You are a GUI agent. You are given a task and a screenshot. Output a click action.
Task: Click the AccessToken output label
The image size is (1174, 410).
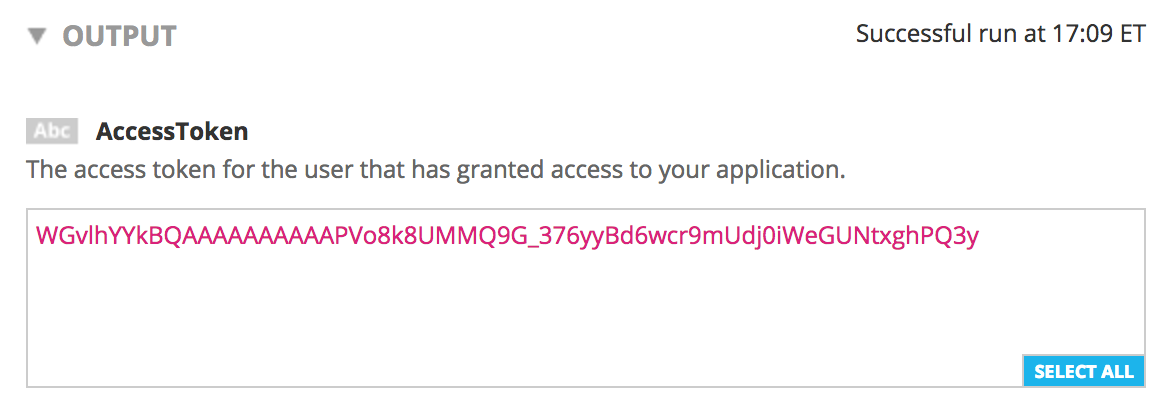click(172, 131)
